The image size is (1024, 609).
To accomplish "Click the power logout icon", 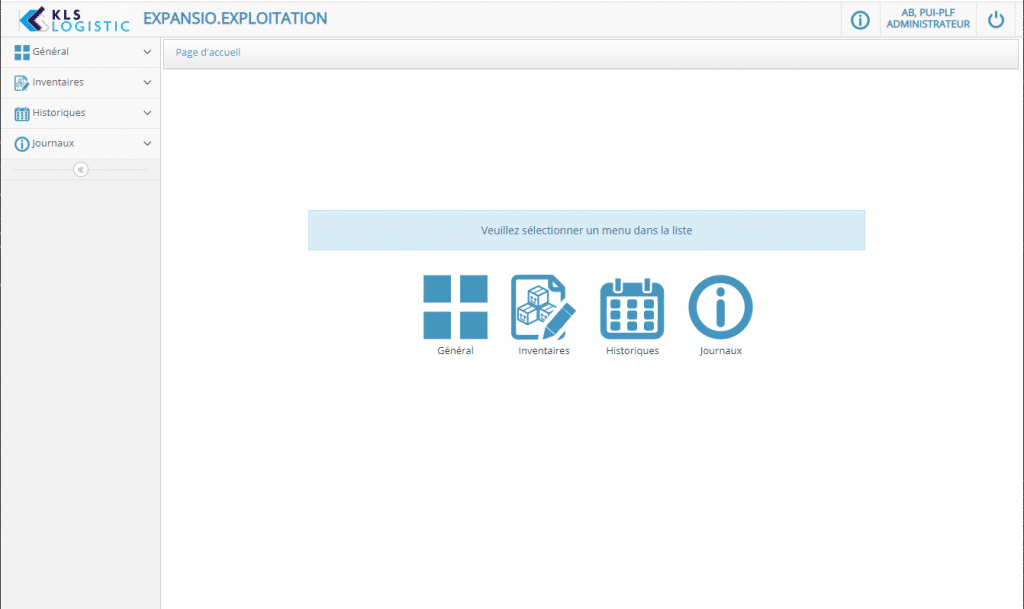I will click(x=996, y=20).
